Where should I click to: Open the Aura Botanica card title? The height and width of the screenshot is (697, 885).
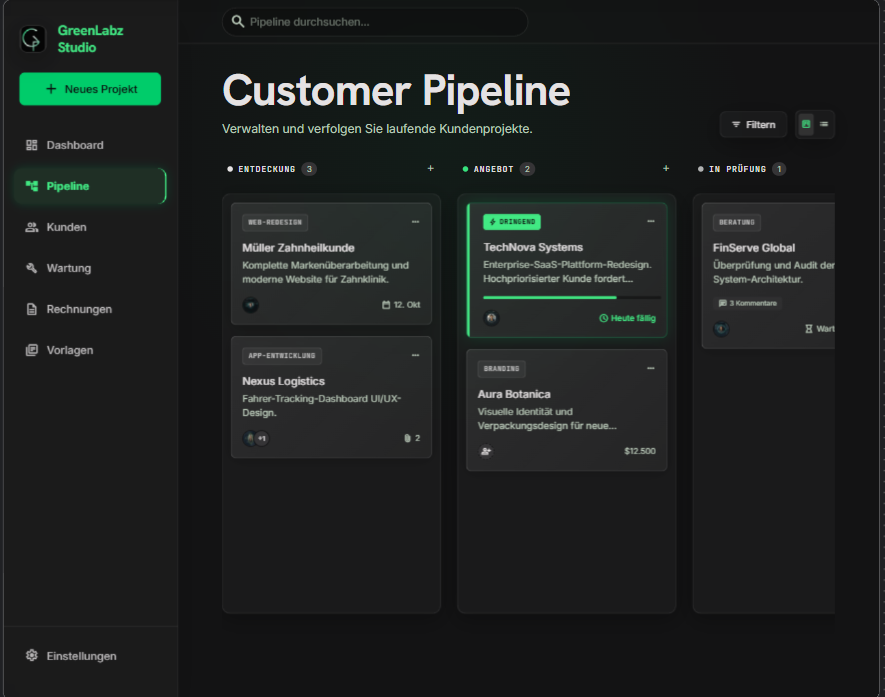click(x=514, y=394)
